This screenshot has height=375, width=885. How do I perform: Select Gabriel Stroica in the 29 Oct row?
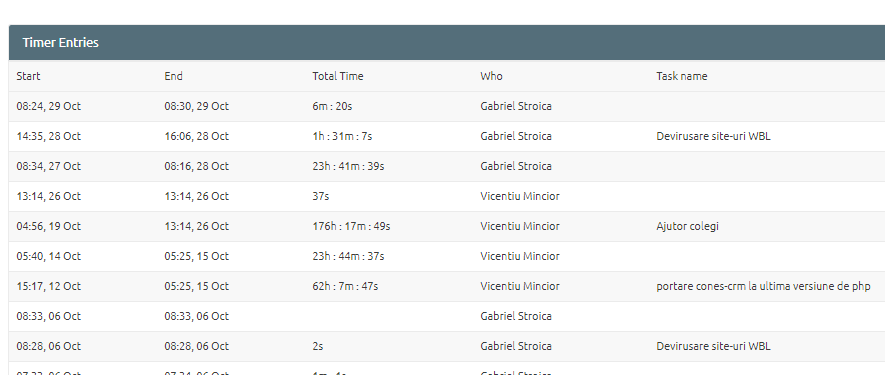tap(516, 106)
